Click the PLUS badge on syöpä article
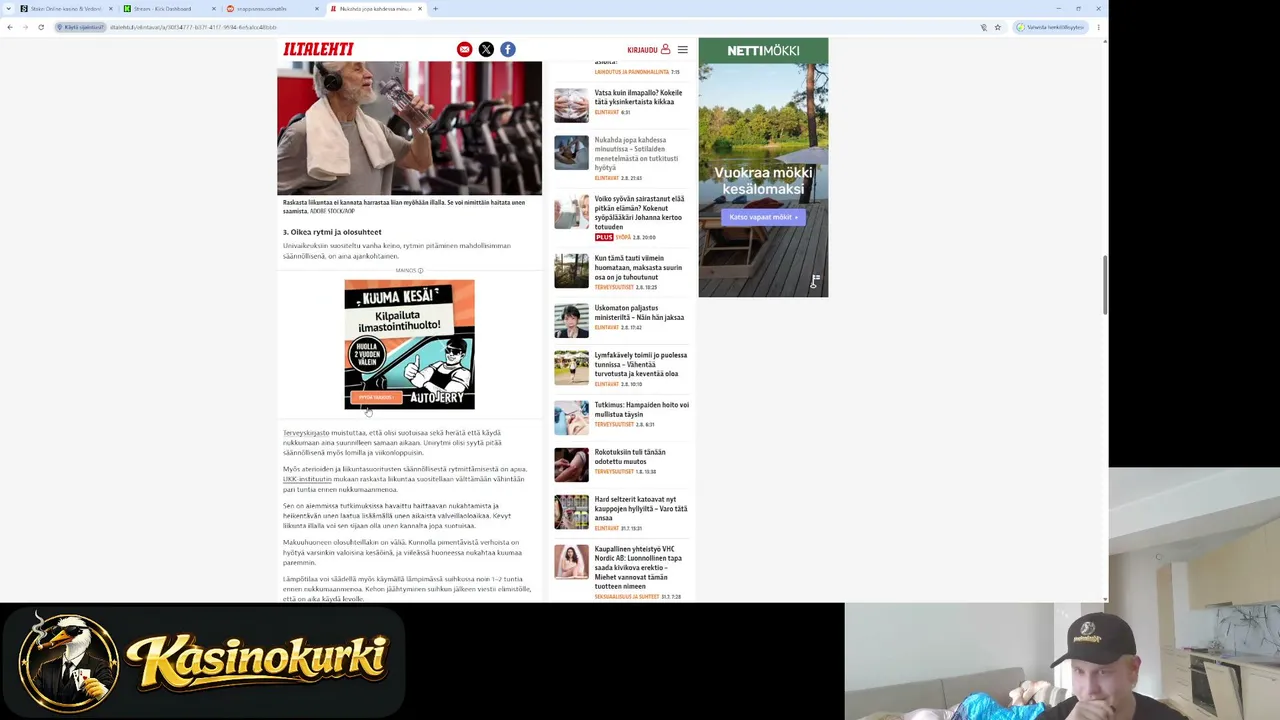 [604, 238]
